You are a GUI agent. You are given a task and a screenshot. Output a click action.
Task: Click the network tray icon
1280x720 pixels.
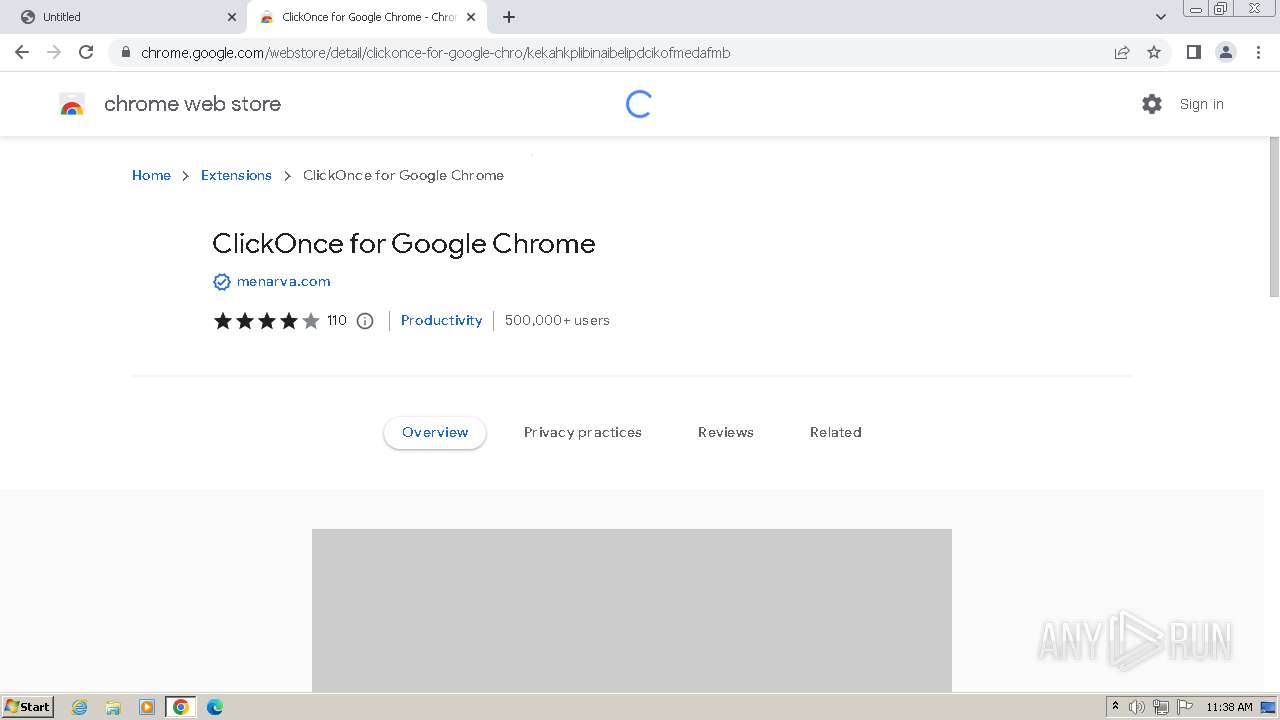click(1161, 707)
